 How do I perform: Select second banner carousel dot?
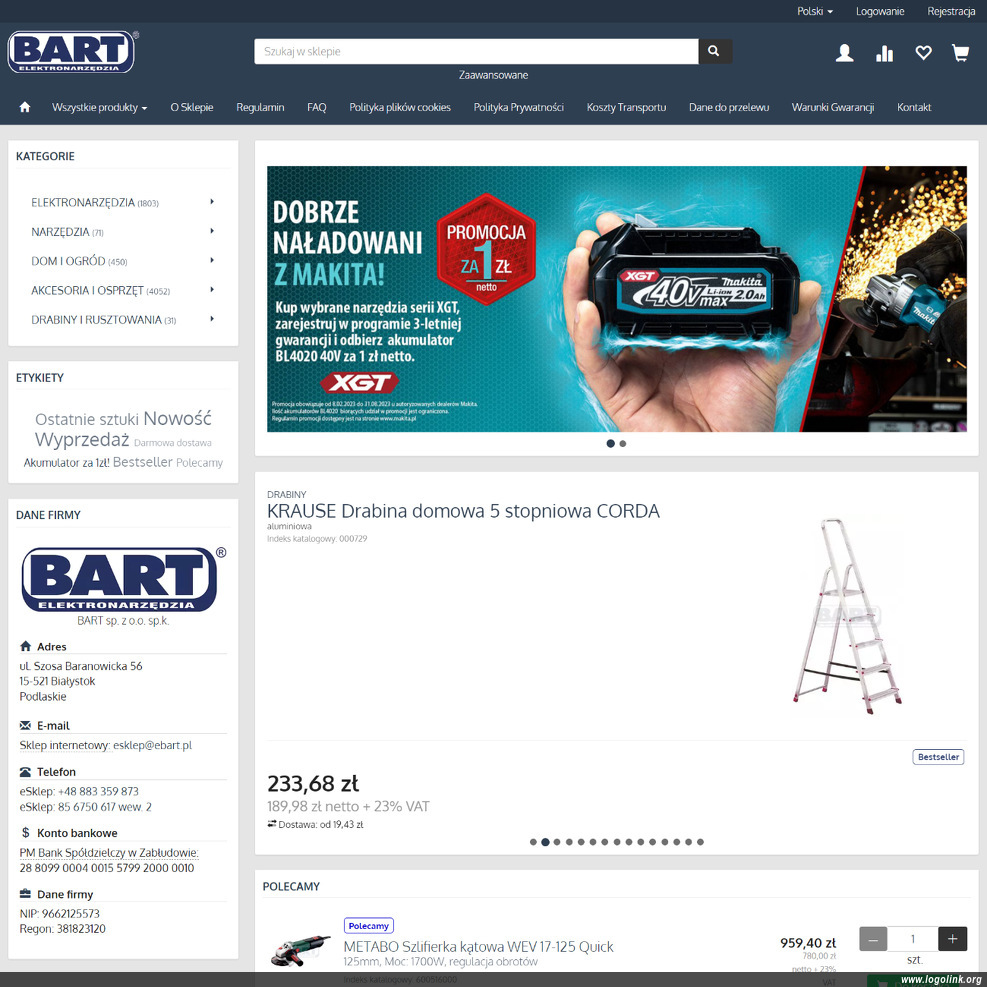623,444
